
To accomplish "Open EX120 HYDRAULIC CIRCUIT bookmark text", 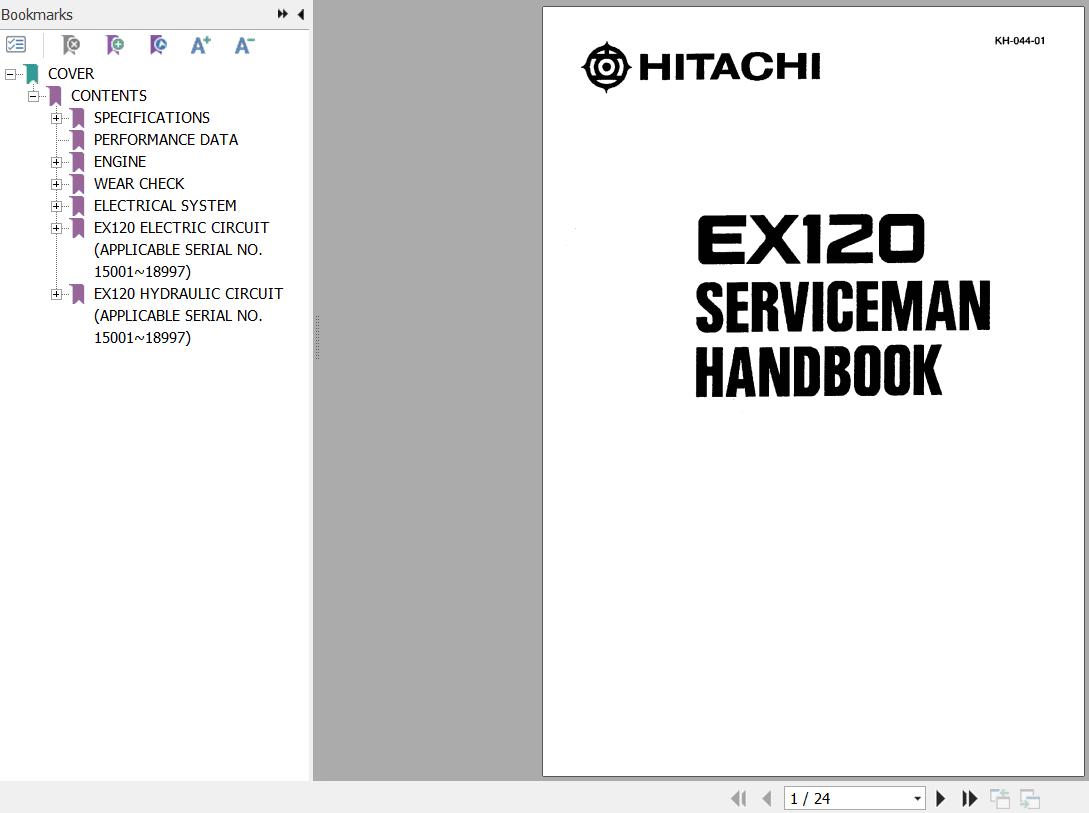I will point(188,315).
